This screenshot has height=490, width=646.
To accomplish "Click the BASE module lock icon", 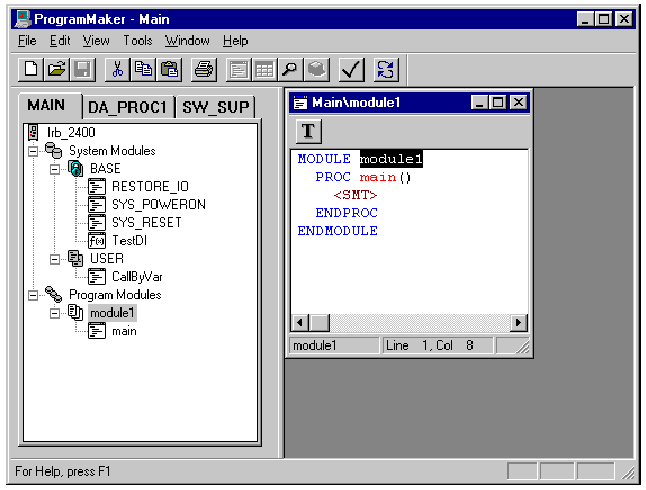I will [75, 169].
